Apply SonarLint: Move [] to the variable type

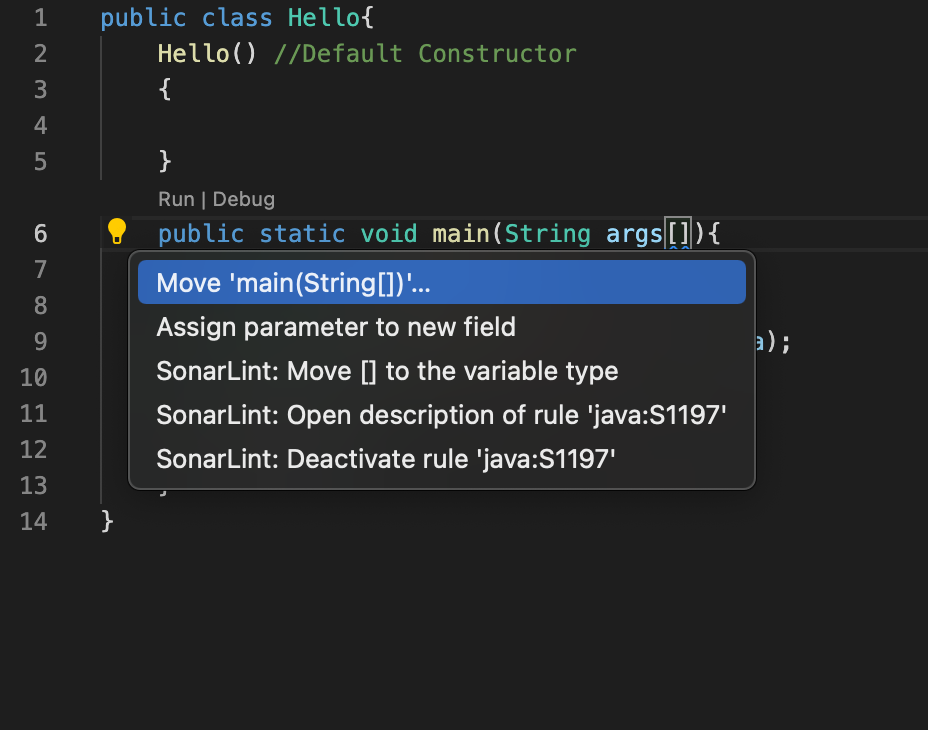(442, 371)
